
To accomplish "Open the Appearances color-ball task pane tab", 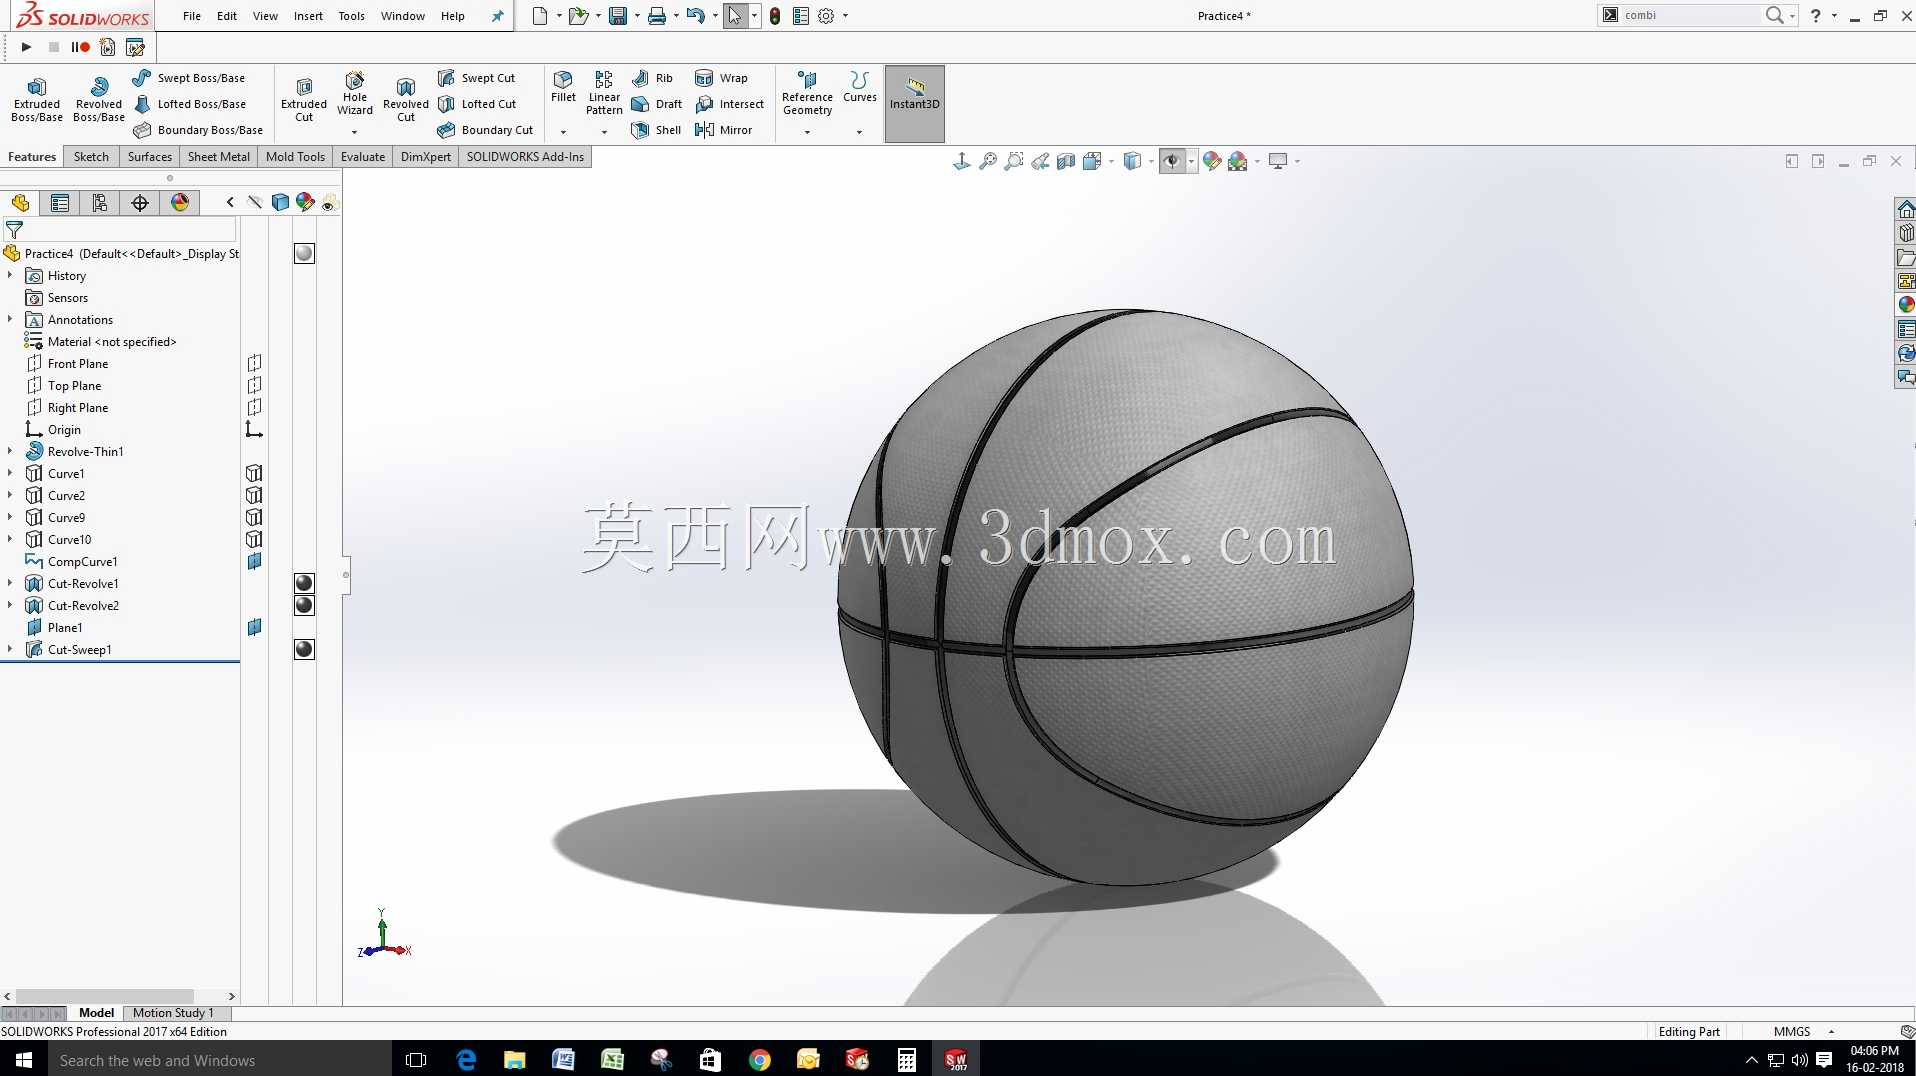I will [1906, 305].
